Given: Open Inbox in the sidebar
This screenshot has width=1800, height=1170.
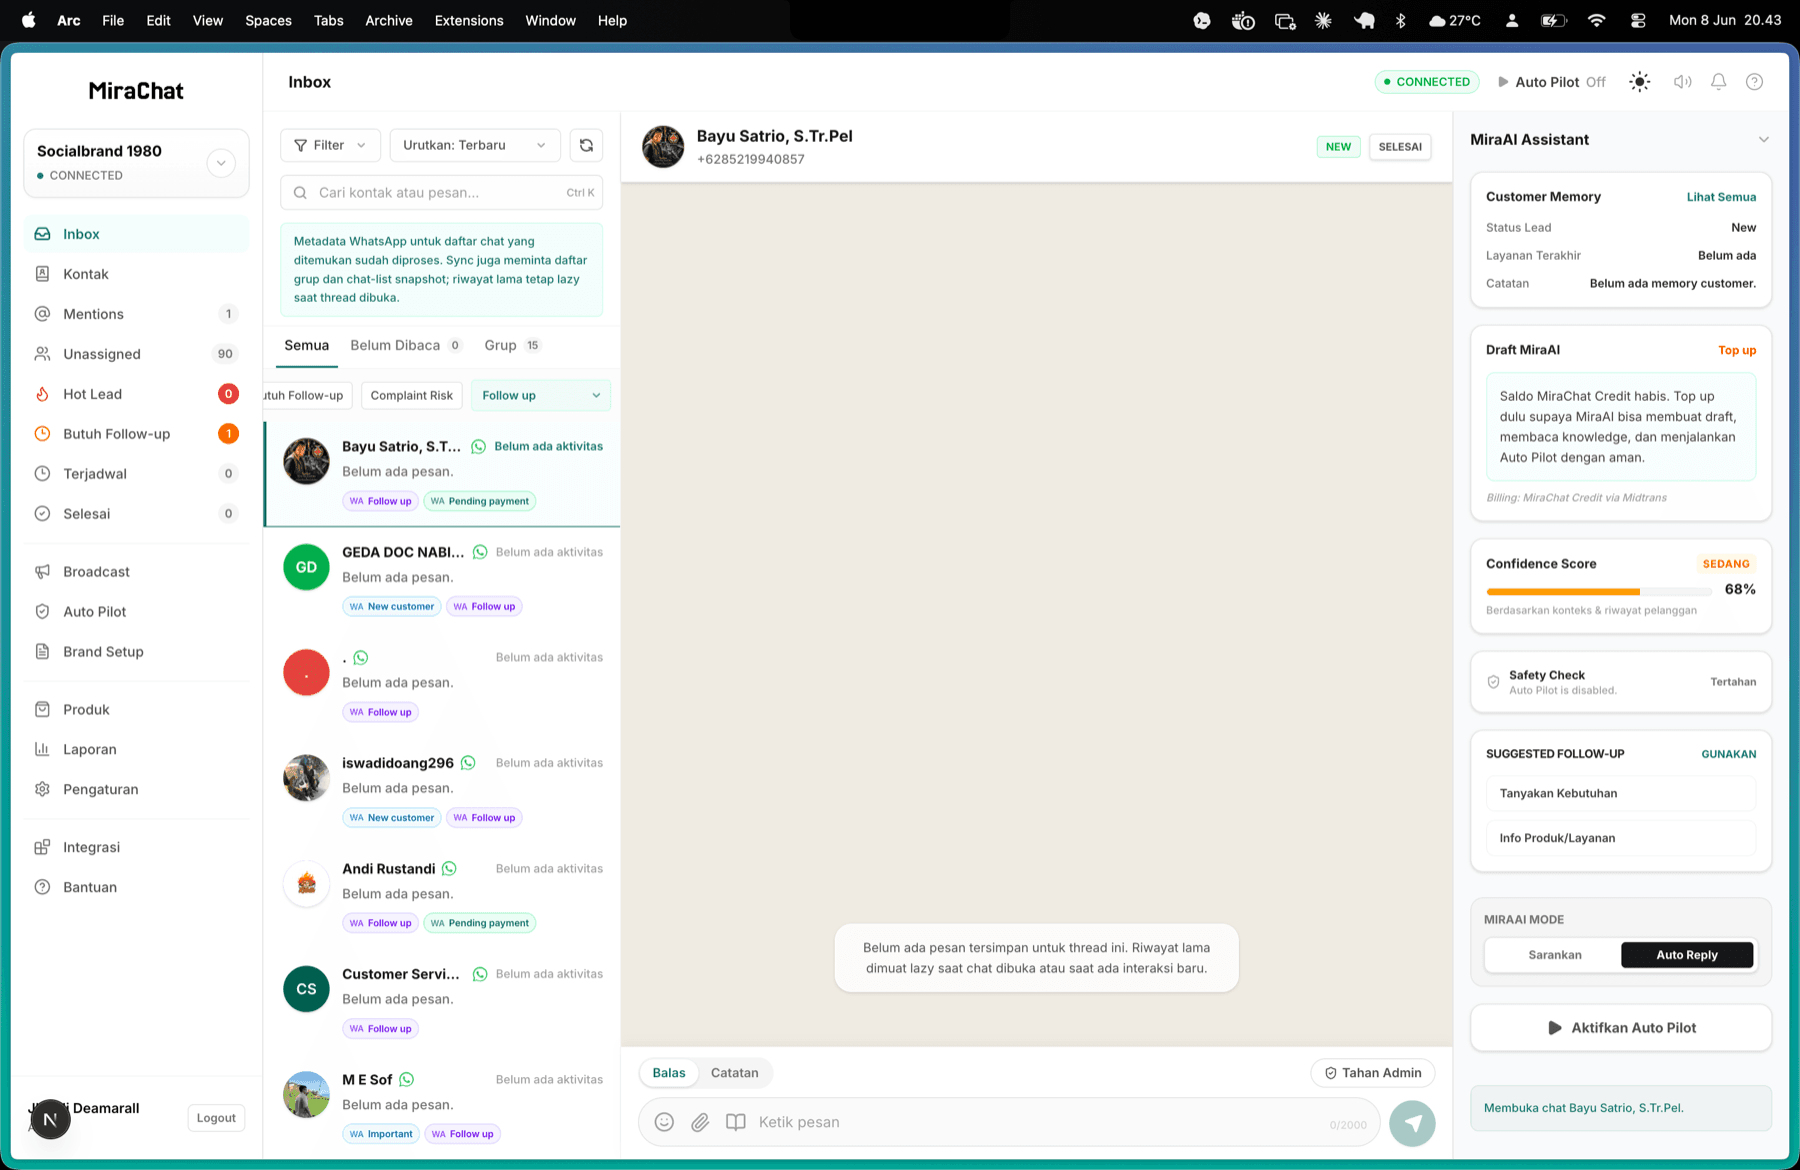Looking at the screenshot, I should pos(136,234).
